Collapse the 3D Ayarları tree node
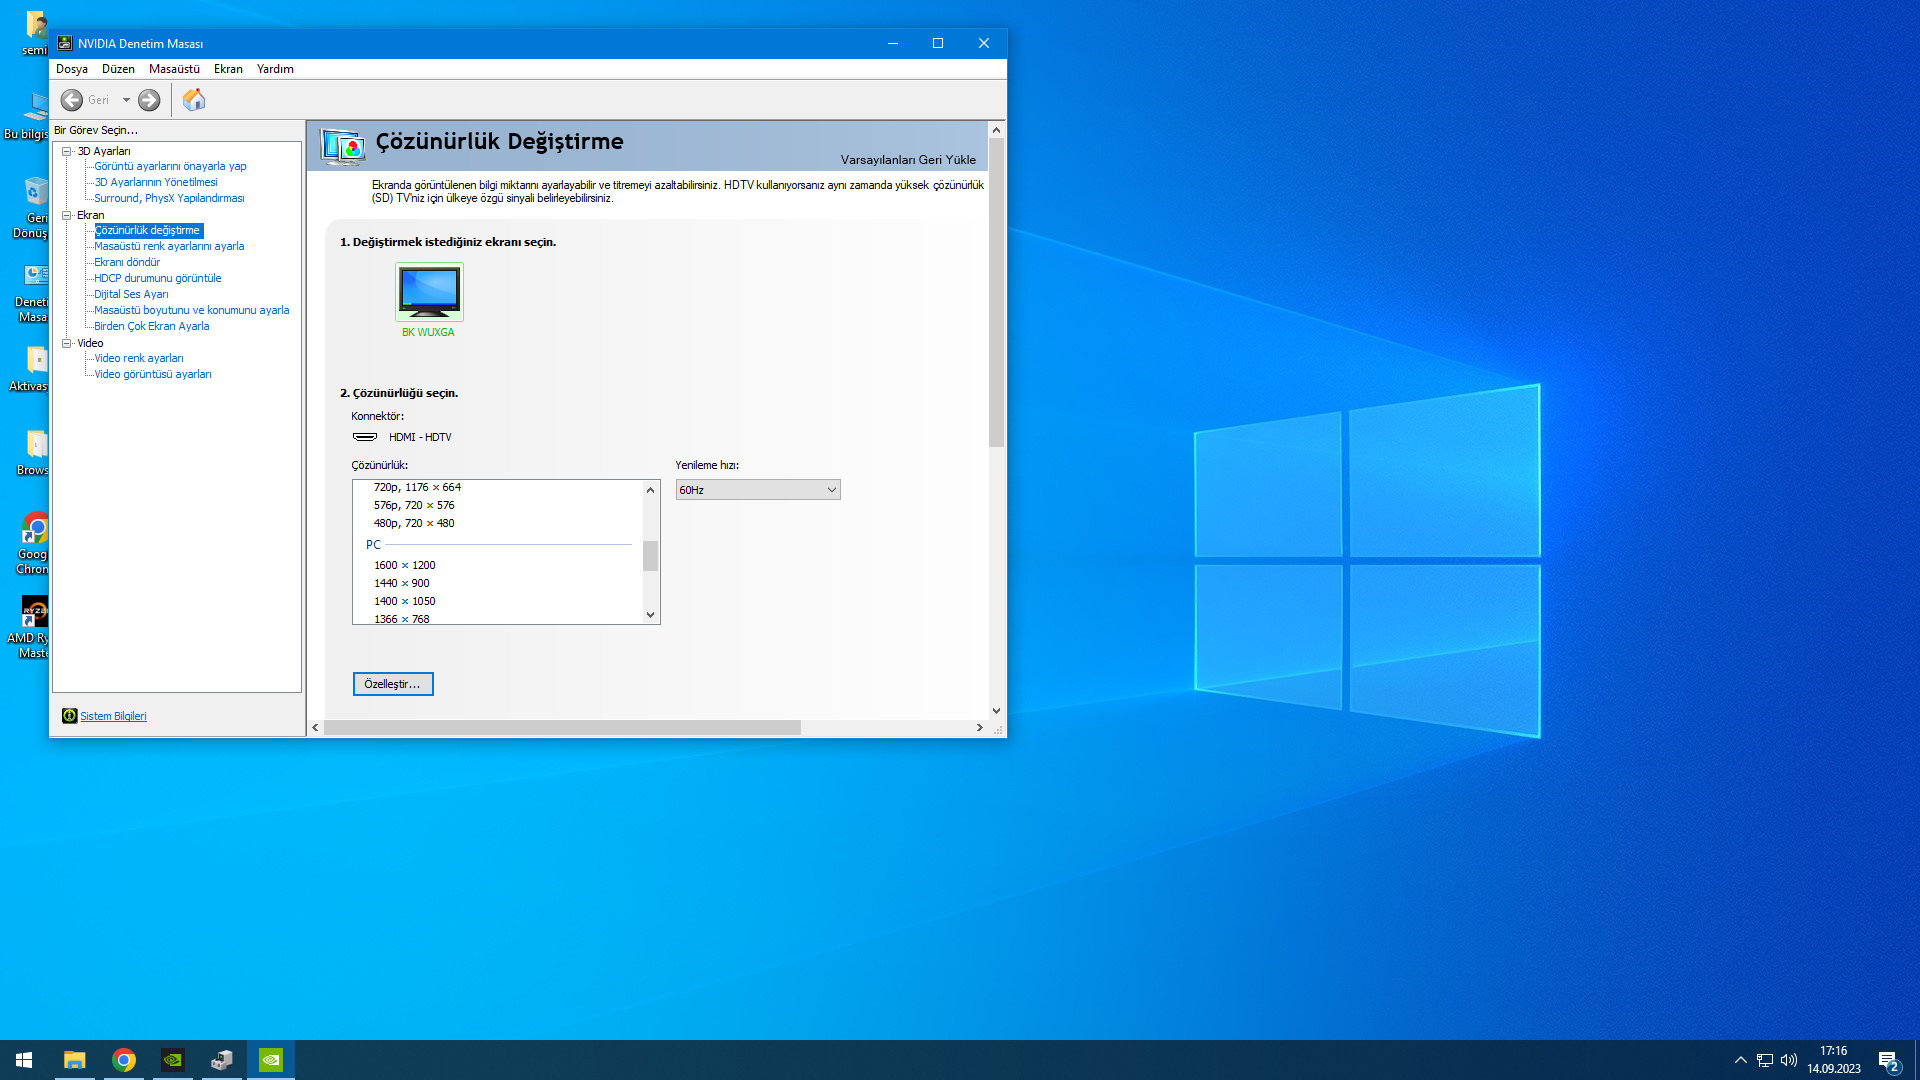This screenshot has height=1080, width=1920. click(67, 152)
